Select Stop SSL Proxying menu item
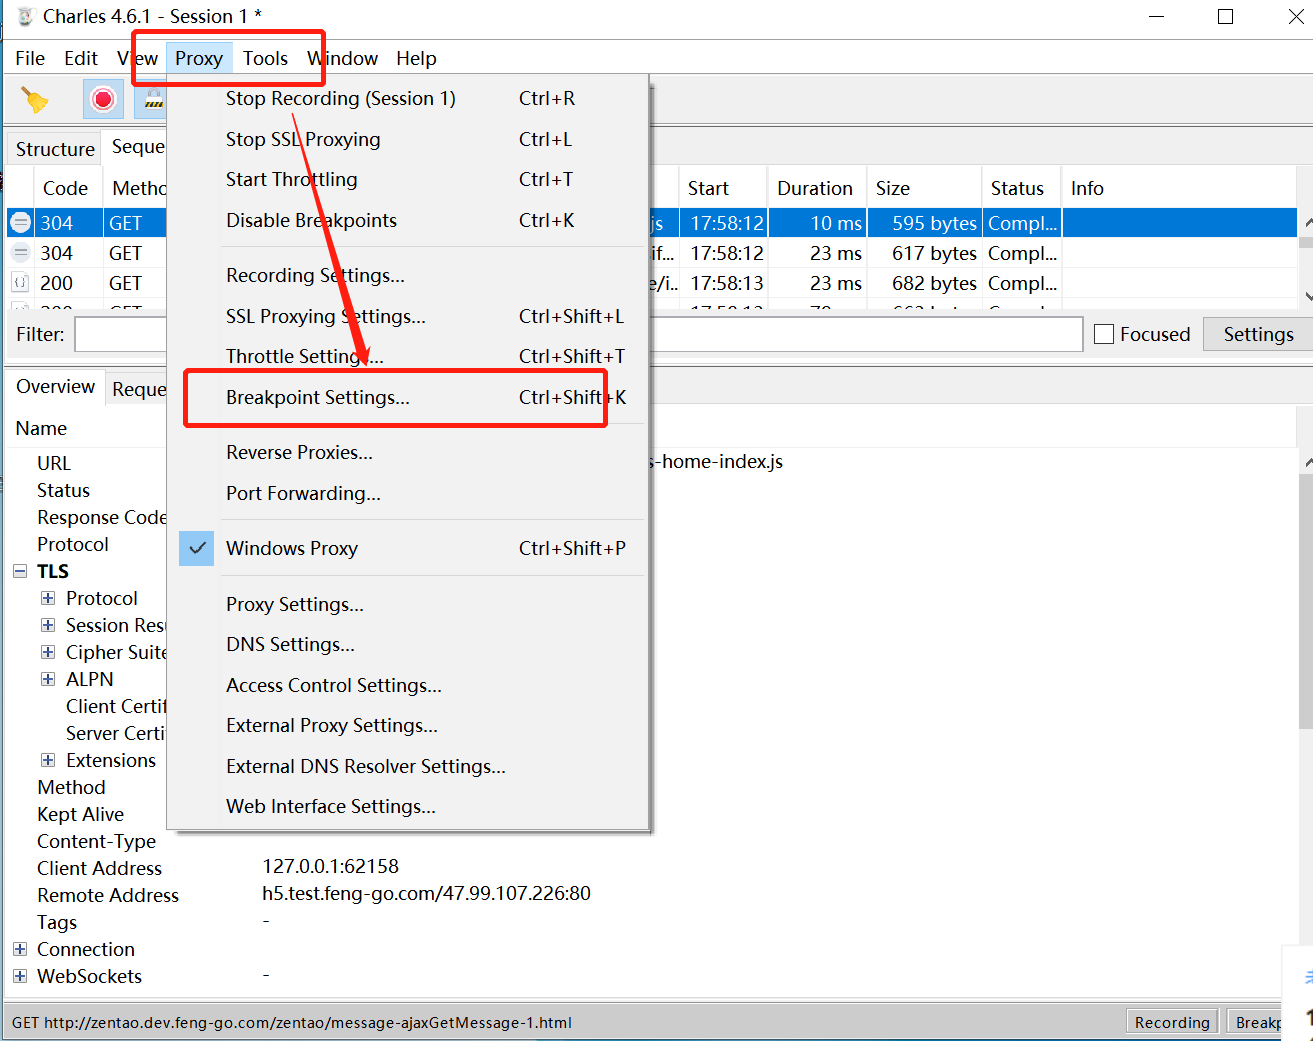This screenshot has width=1313, height=1041. [x=406, y=139]
